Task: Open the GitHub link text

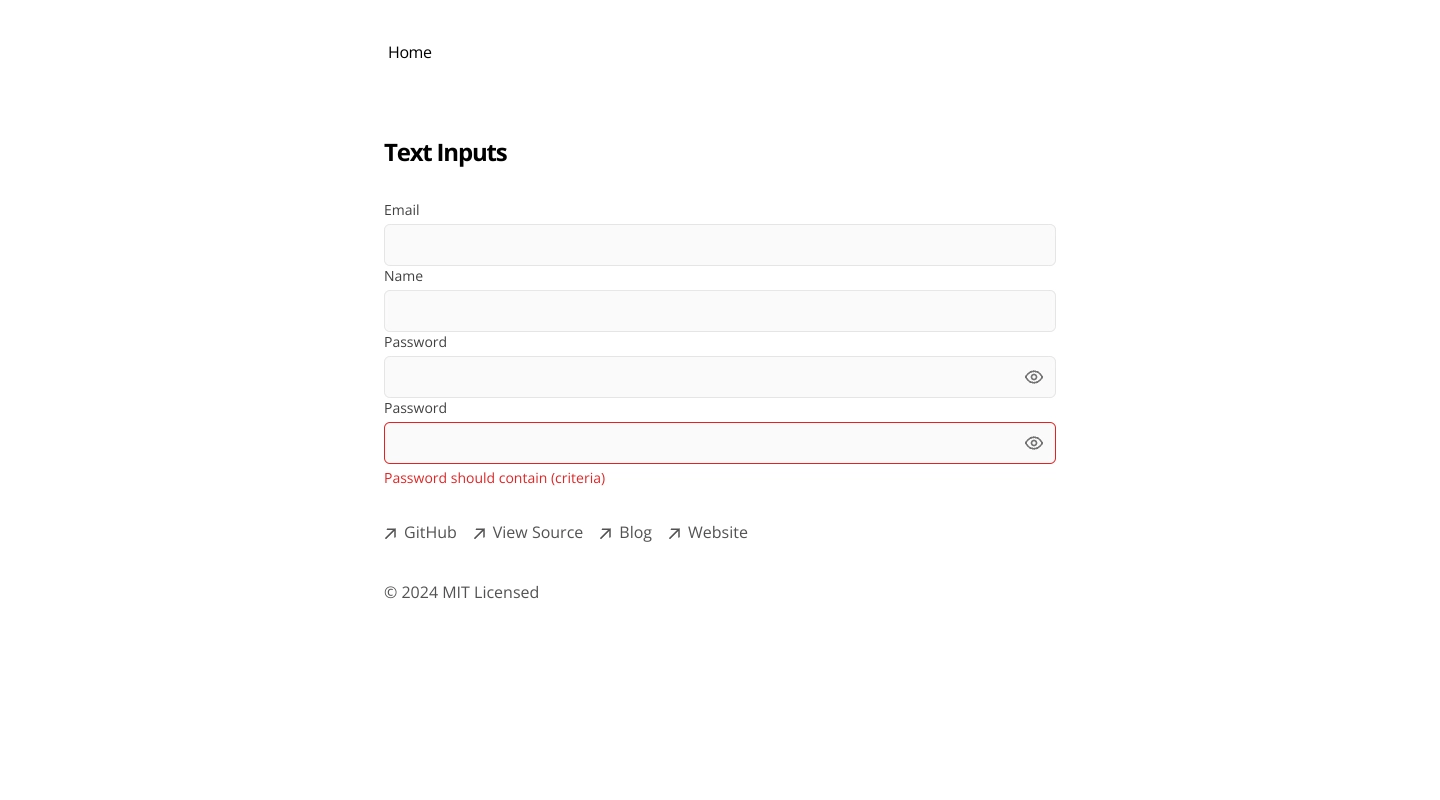Action: click(430, 532)
